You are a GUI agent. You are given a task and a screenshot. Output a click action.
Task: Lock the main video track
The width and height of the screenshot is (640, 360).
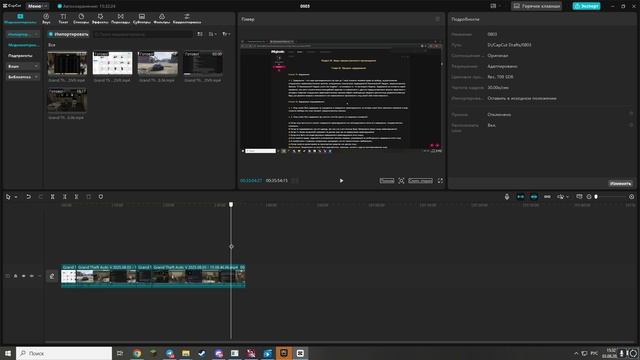[x=16, y=276]
